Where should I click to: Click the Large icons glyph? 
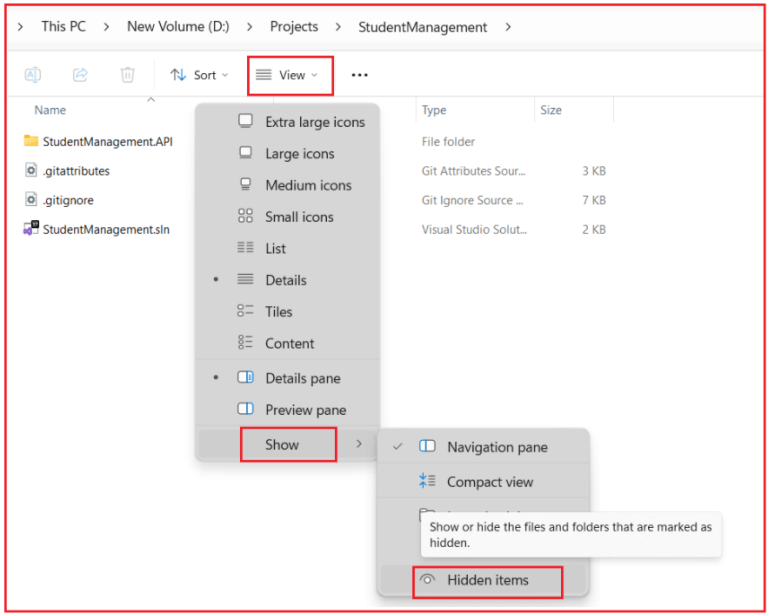245,153
